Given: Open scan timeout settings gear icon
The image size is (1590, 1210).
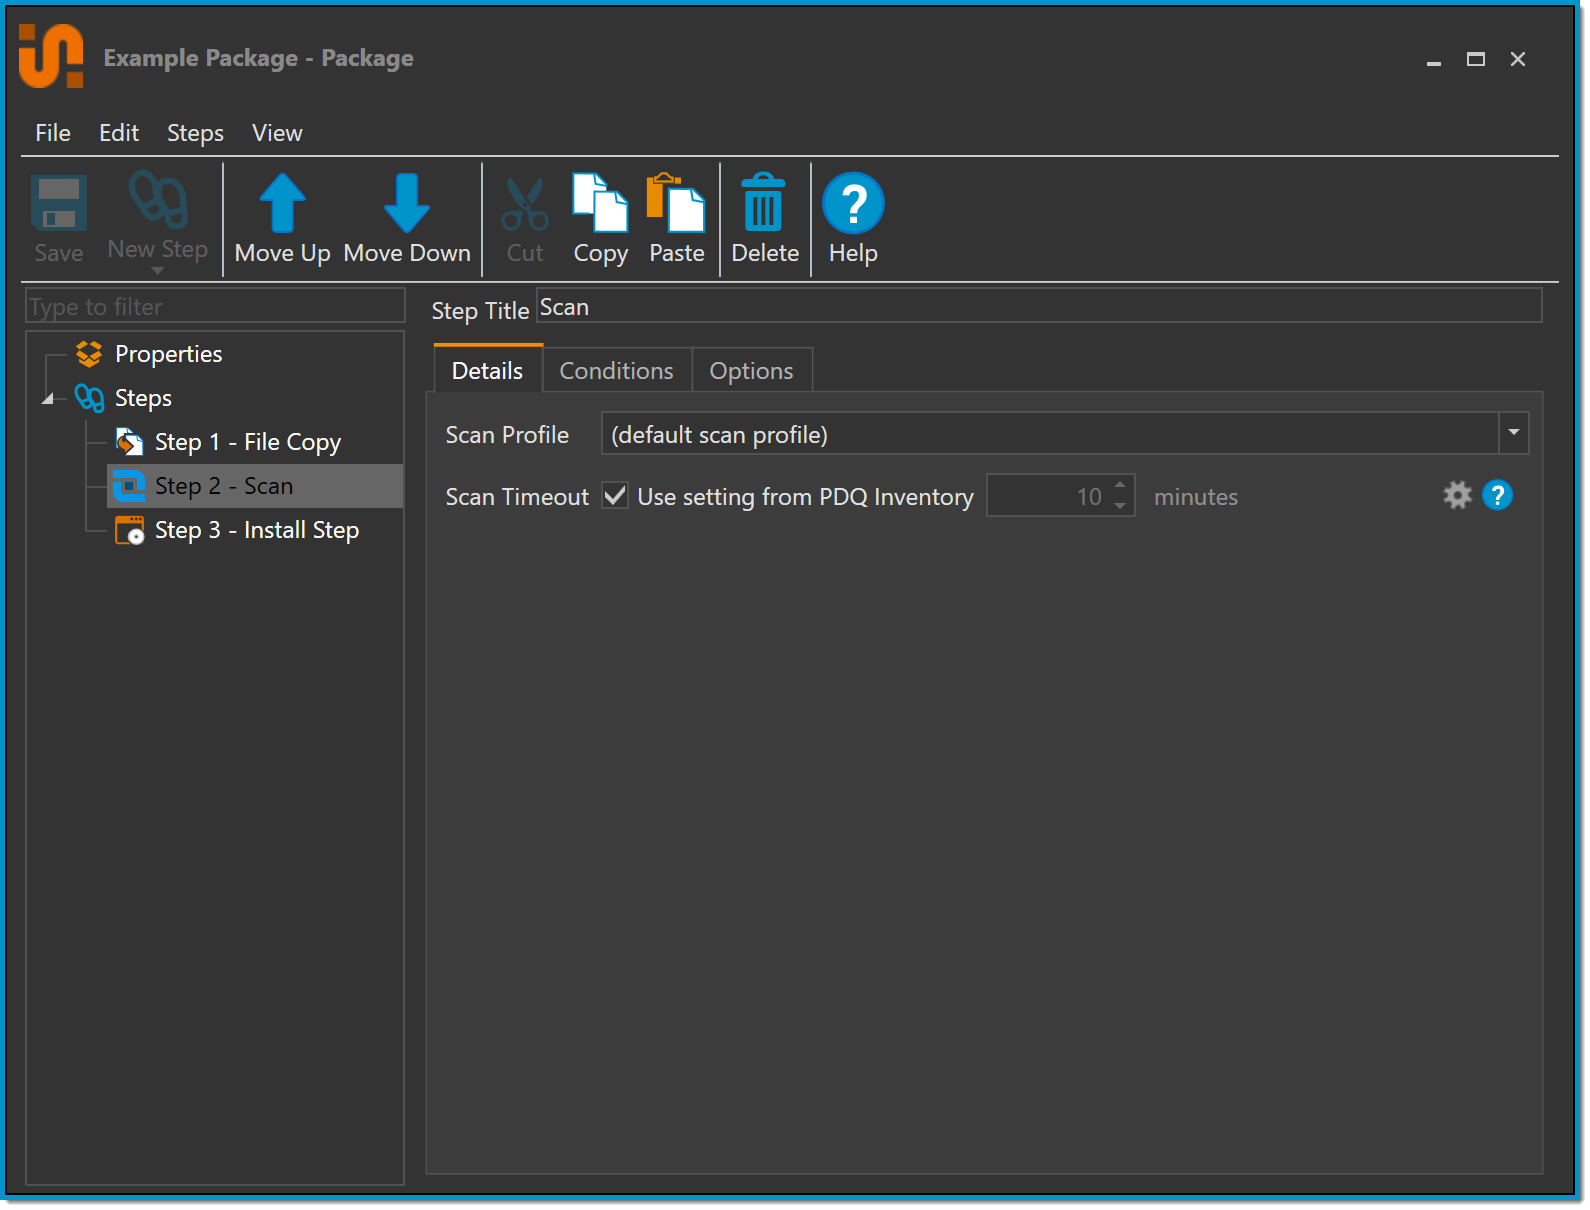Looking at the screenshot, I should [1458, 495].
